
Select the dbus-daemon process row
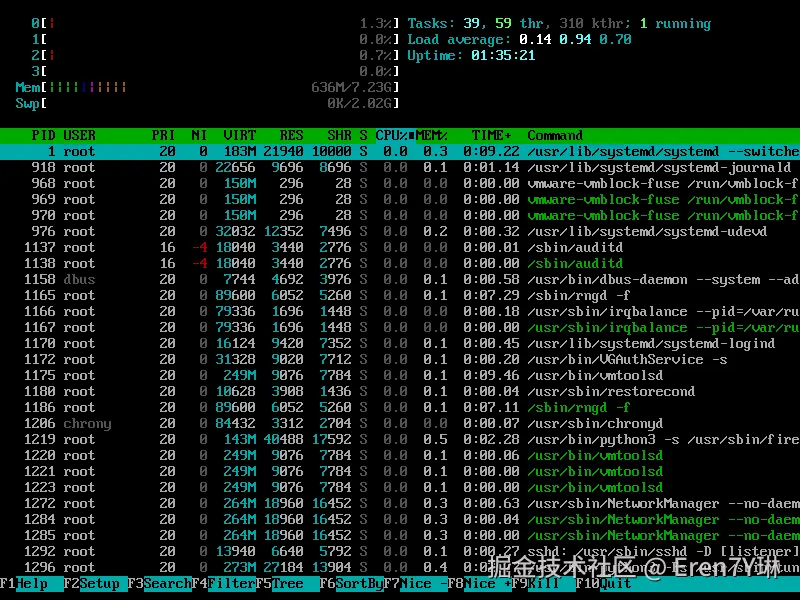point(400,279)
